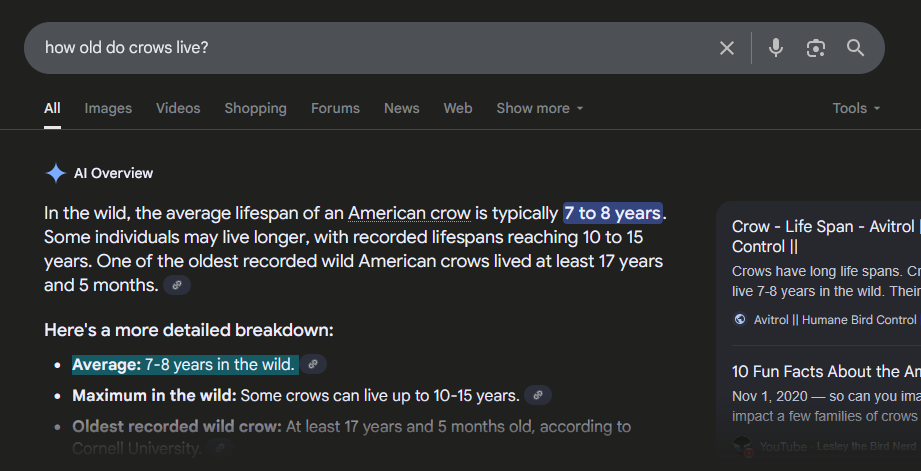Expand the Show more dropdown
The height and width of the screenshot is (471, 921).
point(540,109)
